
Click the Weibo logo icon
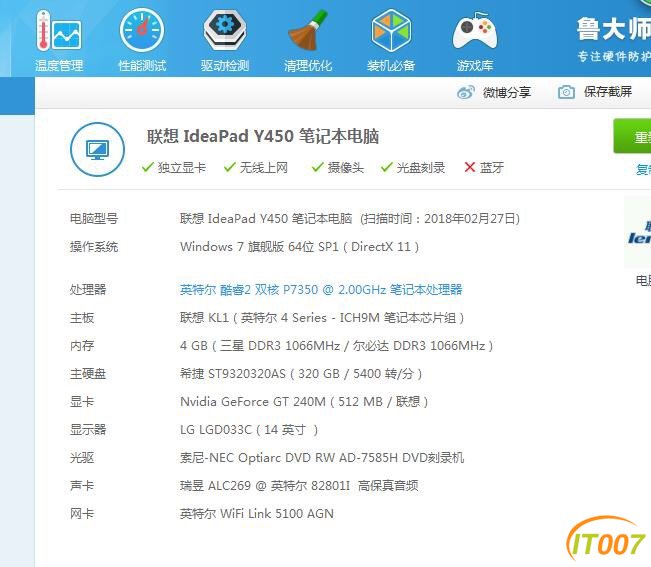tap(466, 92)
